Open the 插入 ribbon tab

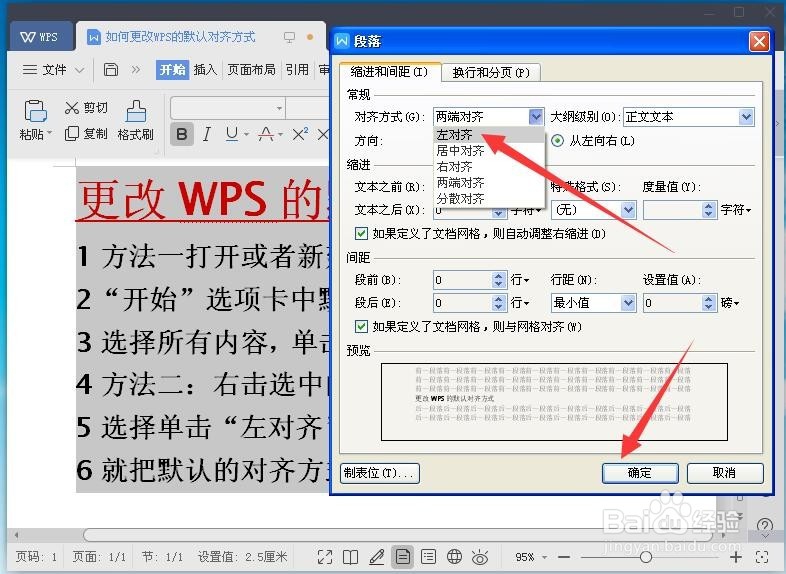(205, 70)
